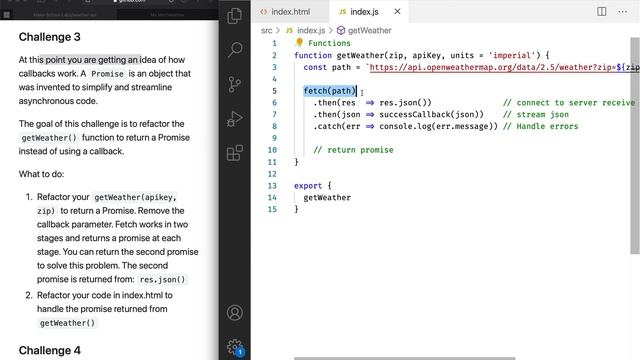Open the Accounts menu icon
This screenshot has height=360, width=640.
235,313
